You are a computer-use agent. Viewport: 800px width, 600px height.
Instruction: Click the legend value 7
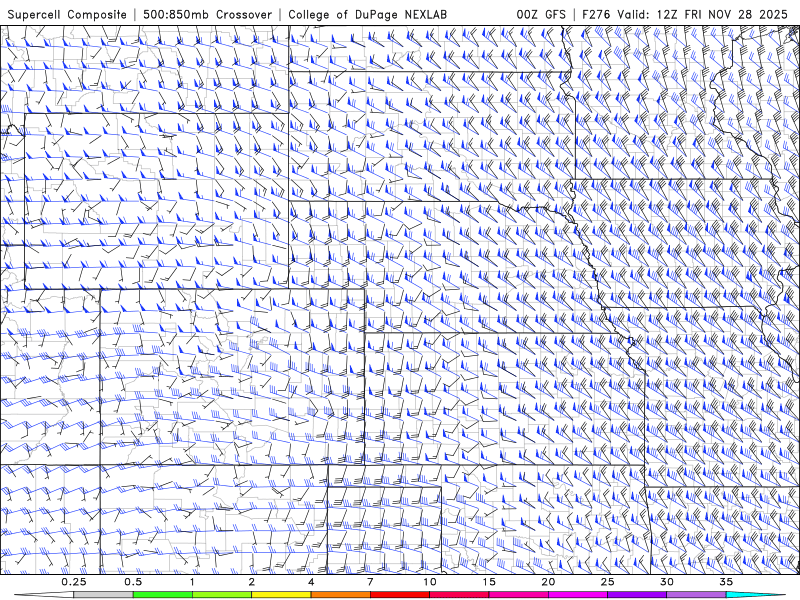[370, 582]
